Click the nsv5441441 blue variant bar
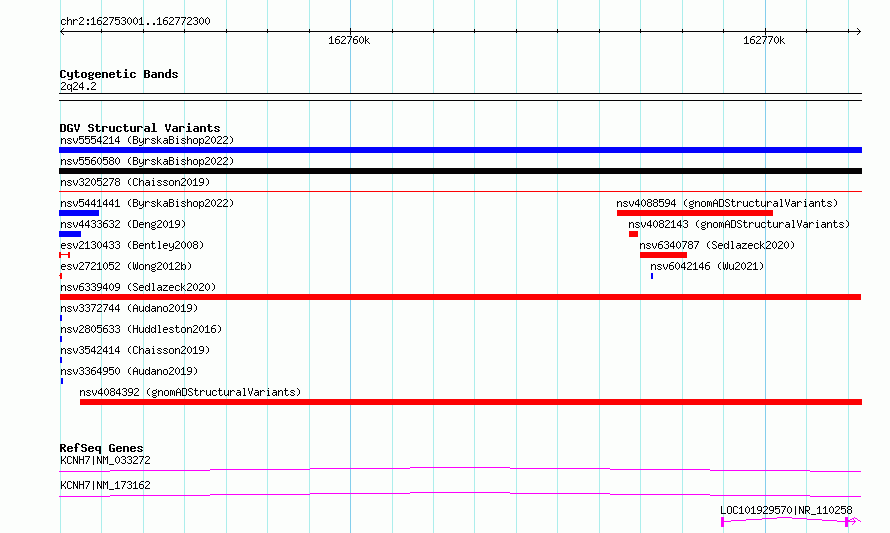 coord(79,213)
